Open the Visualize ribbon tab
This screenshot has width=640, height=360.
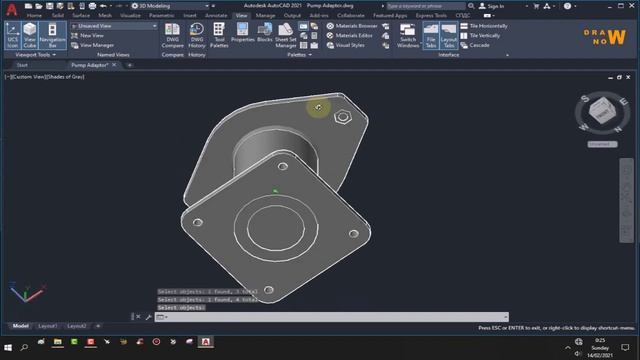pyautogui.click(x=131, y=16)
